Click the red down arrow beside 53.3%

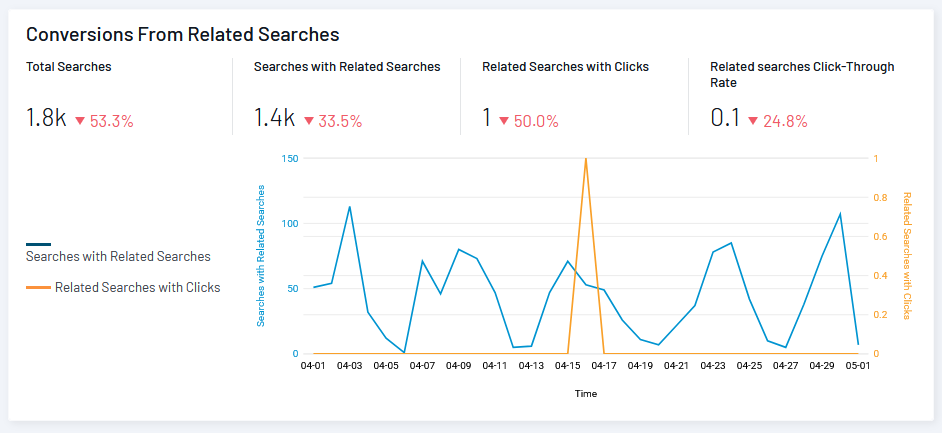pyautogui.click(x=80, y=121)
